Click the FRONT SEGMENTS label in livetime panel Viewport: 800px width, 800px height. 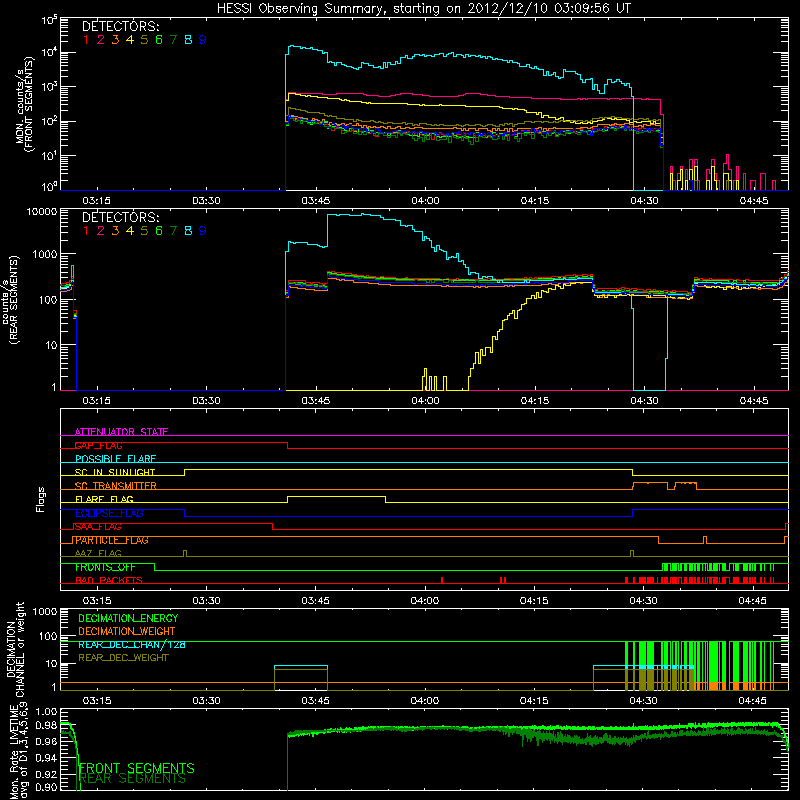136,768
